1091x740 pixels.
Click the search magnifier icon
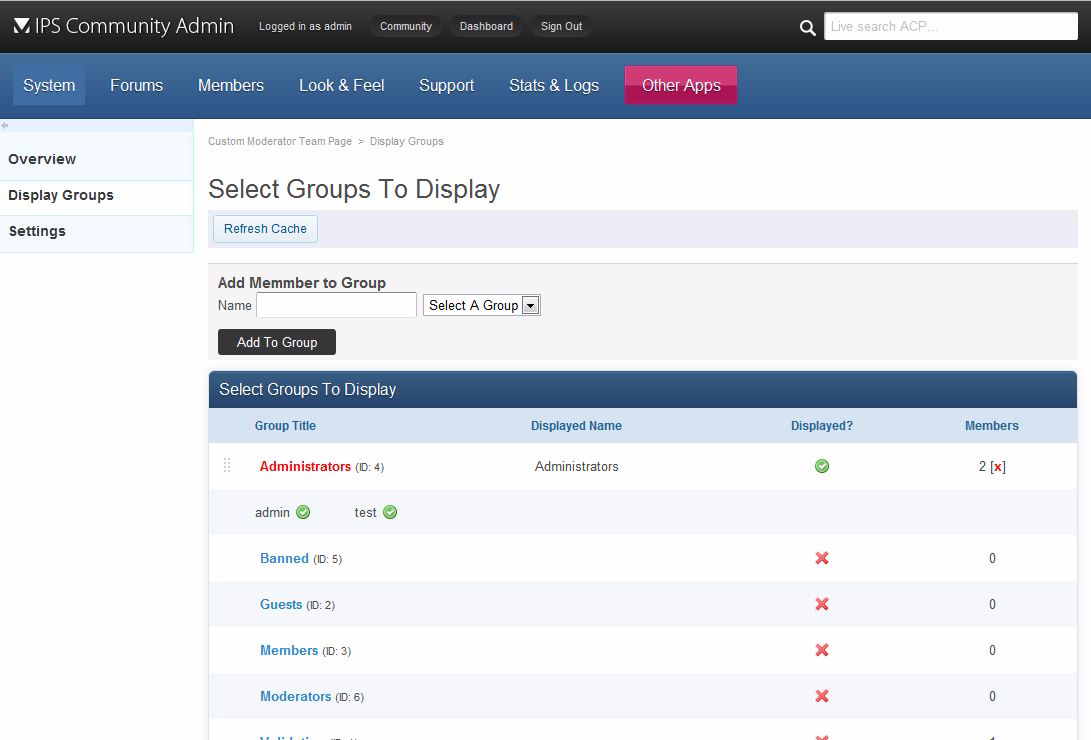tap(808, 28)
